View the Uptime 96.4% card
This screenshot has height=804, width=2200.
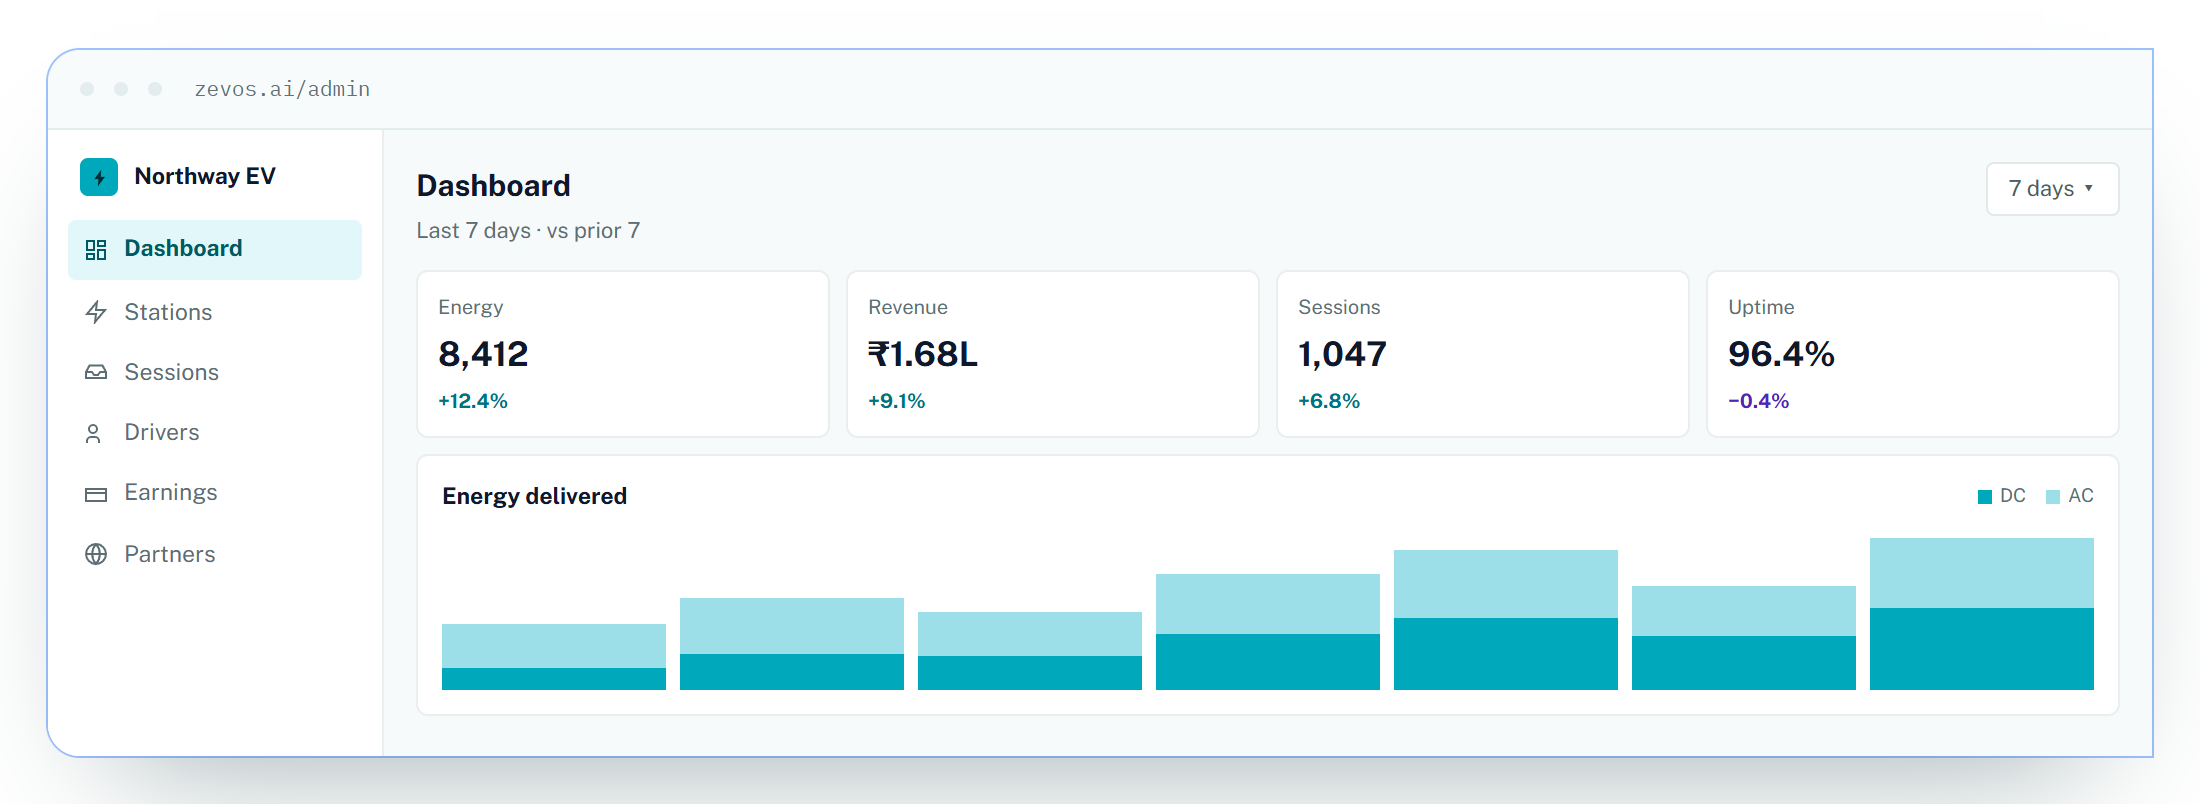click(x=1913, y=354)
